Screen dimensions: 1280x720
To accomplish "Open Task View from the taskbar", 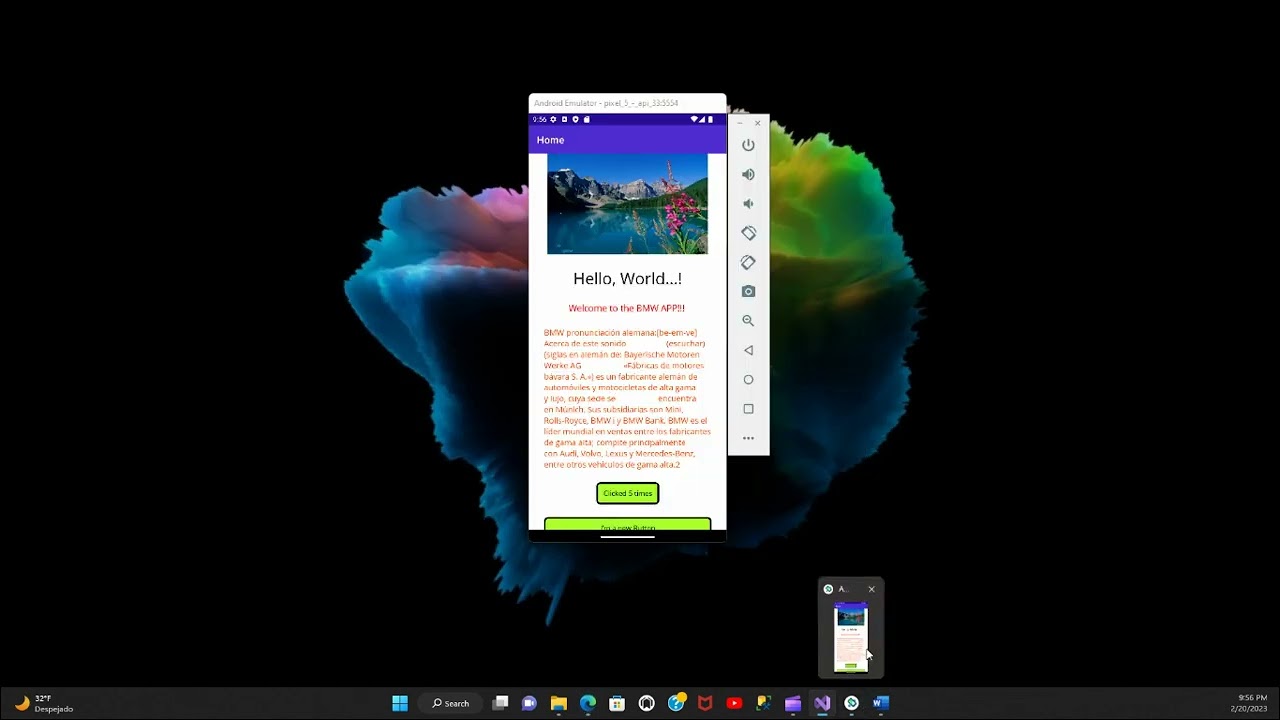I will pos(501,703).
